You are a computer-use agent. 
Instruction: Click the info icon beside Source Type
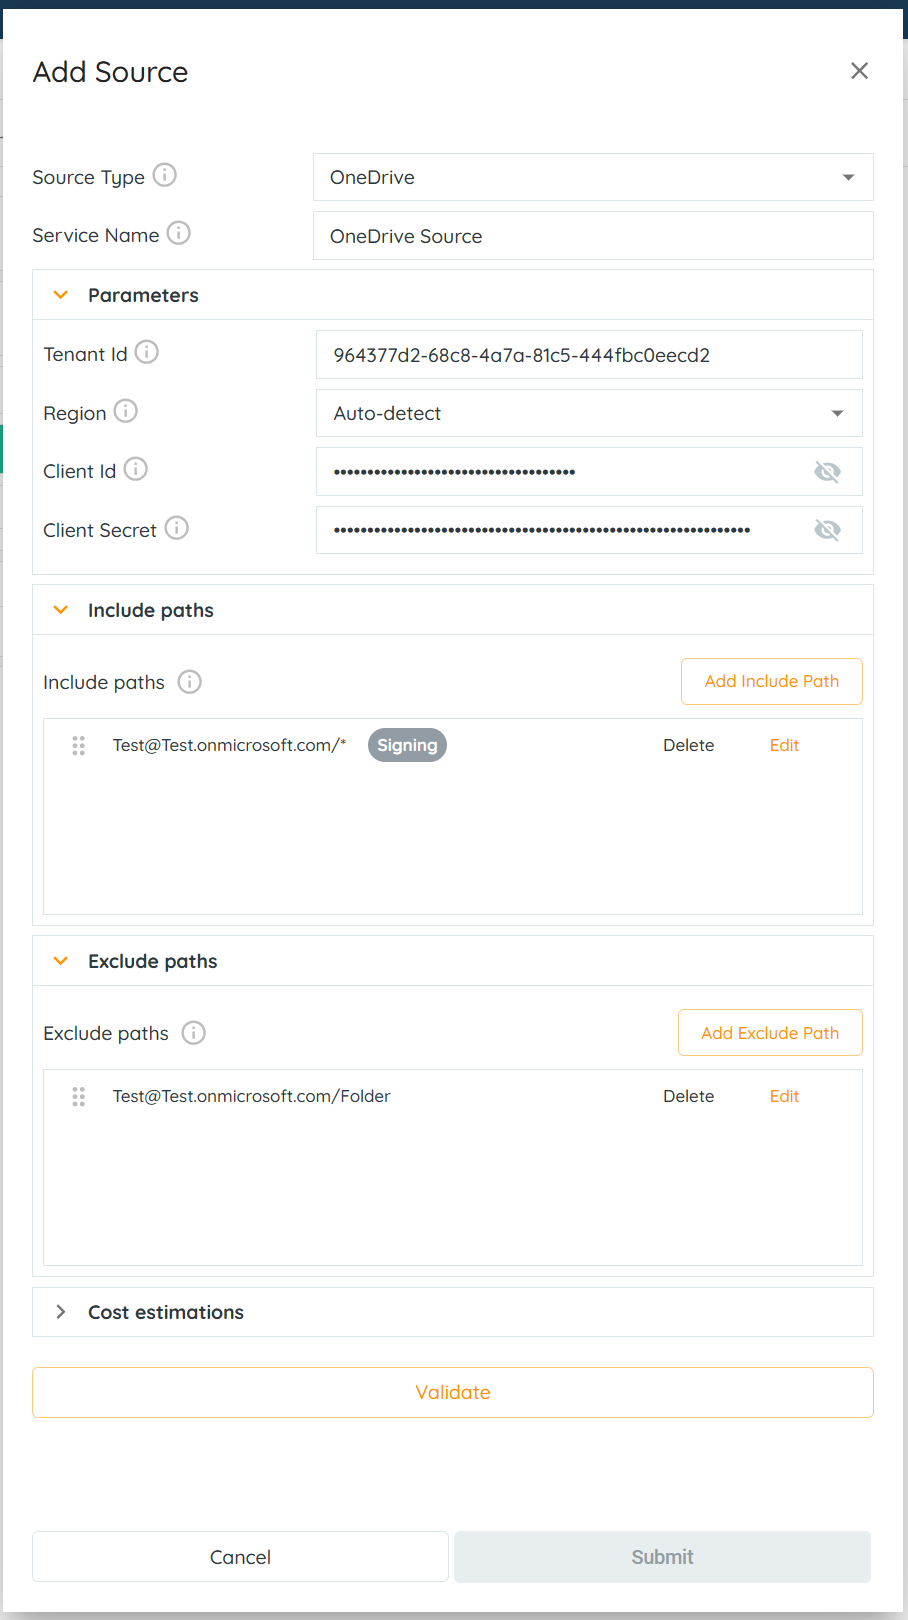165,175
